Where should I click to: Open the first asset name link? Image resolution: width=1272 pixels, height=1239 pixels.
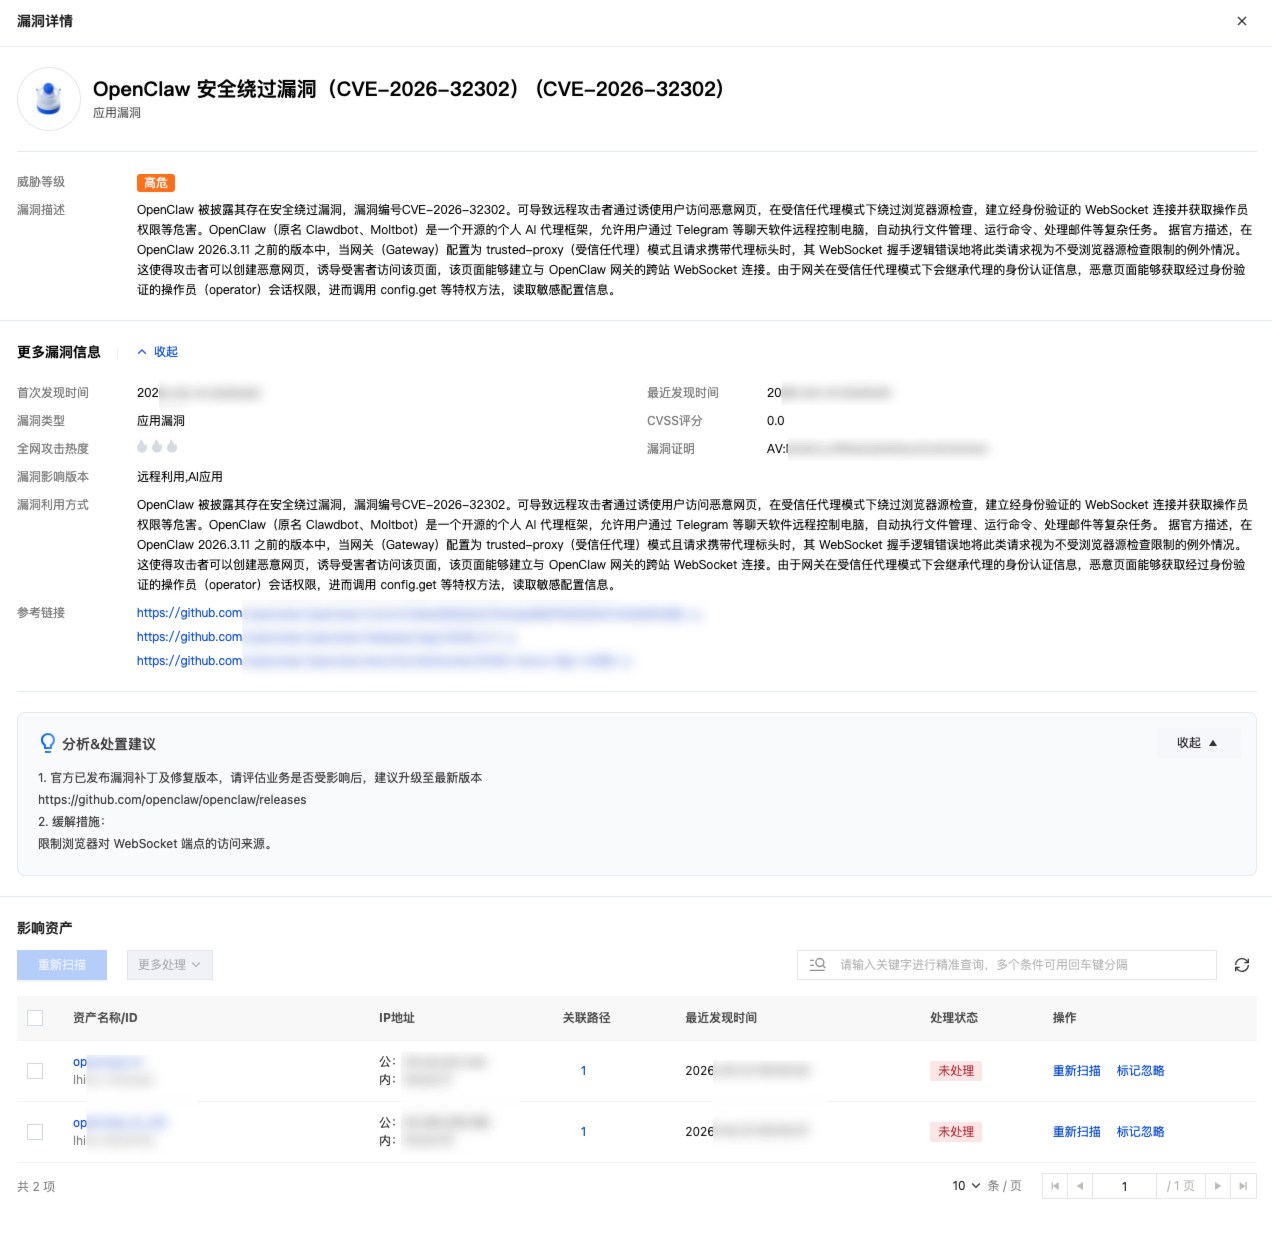tap(108, 1062)
